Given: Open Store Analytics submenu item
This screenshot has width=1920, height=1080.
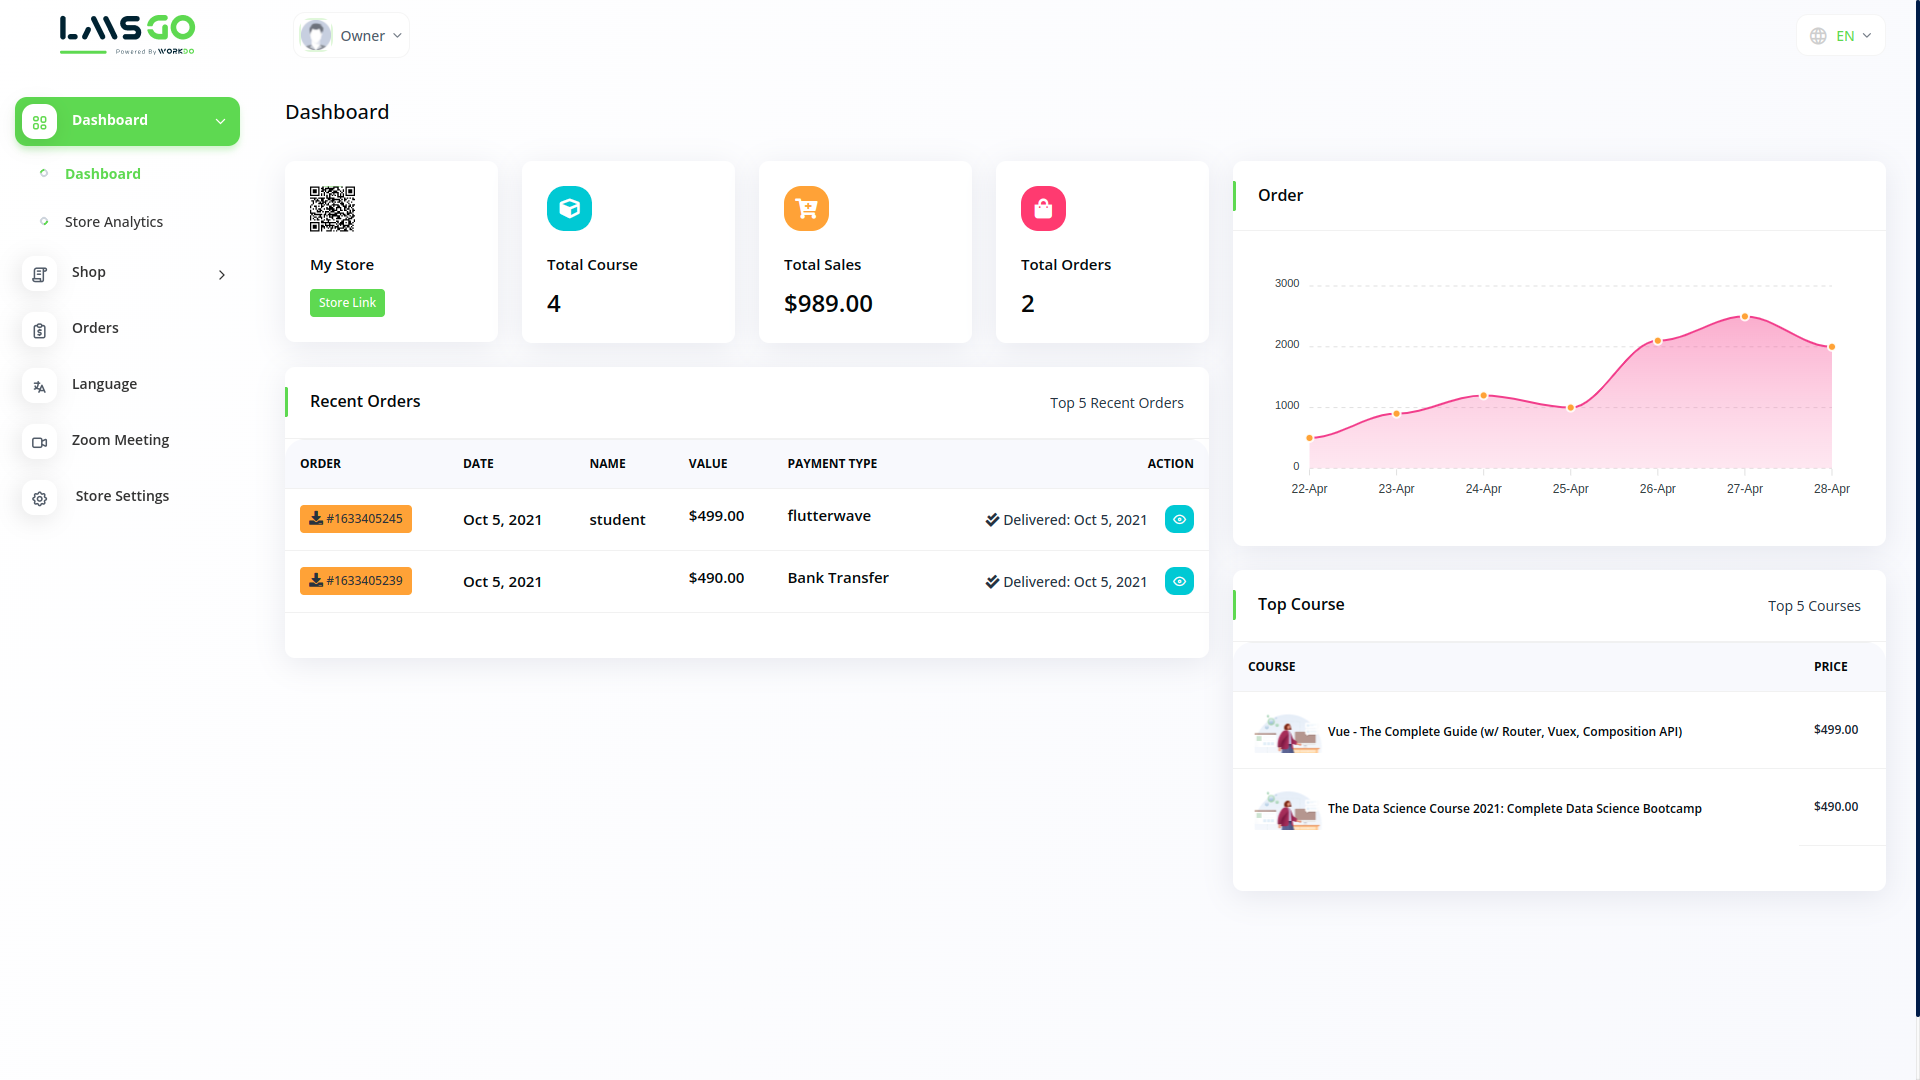Looking at the screenshot, I should pyautogui.click(x=113, y=222).
